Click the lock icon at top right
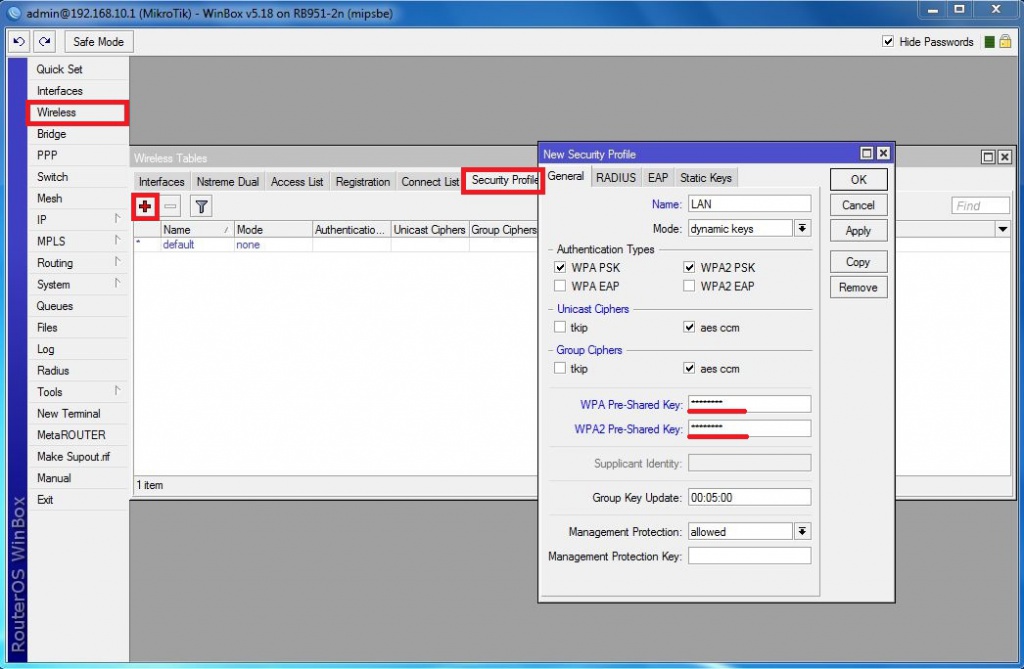 click(1005, 42)
